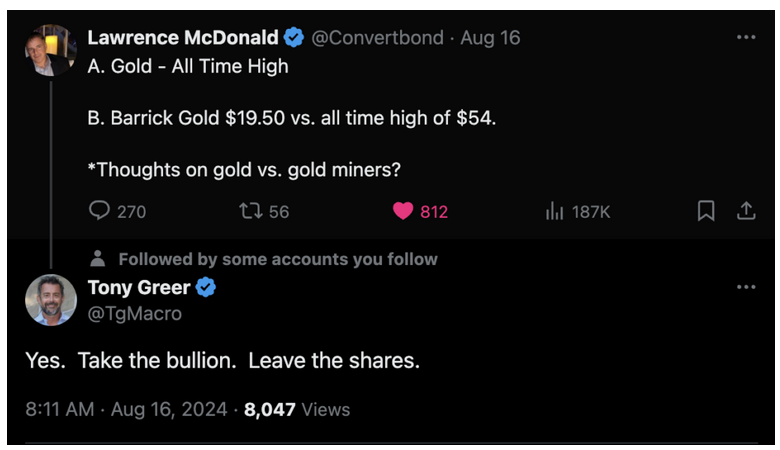Share Lawrence McDonald's tweet
This screenshot has width=780, height=450.
tap(745, 211)
